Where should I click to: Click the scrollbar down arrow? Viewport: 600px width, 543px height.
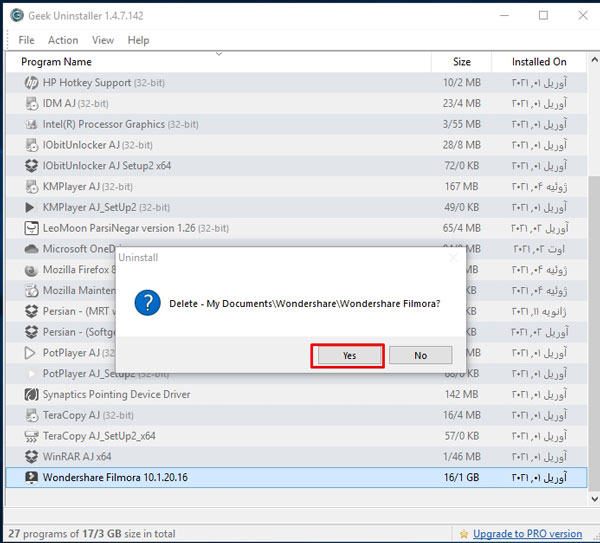pos(594,499)
